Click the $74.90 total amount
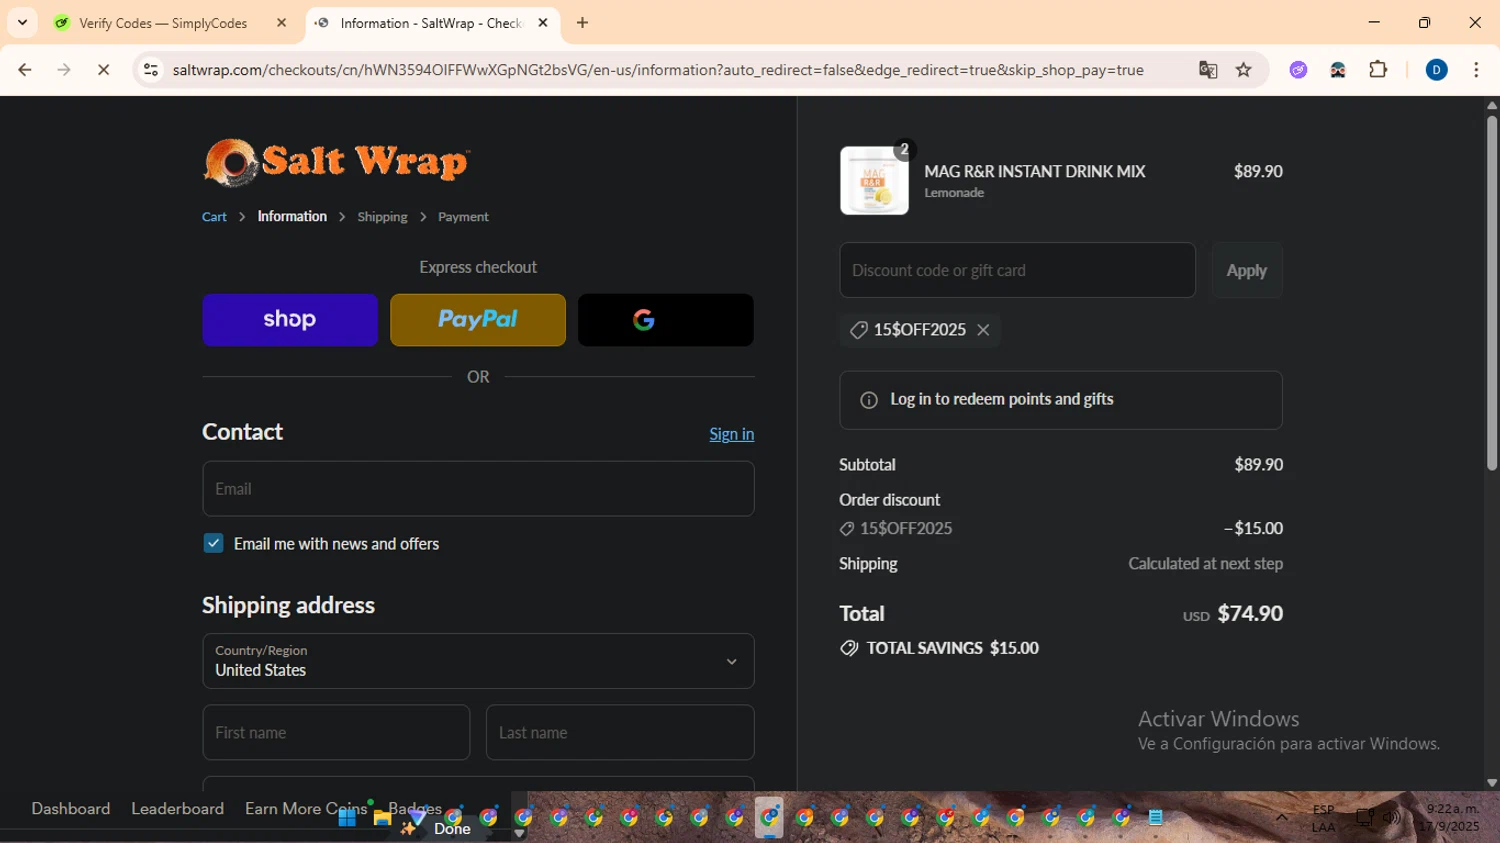The width and height of the screenshot is (1500, 843). [1250, 613]
